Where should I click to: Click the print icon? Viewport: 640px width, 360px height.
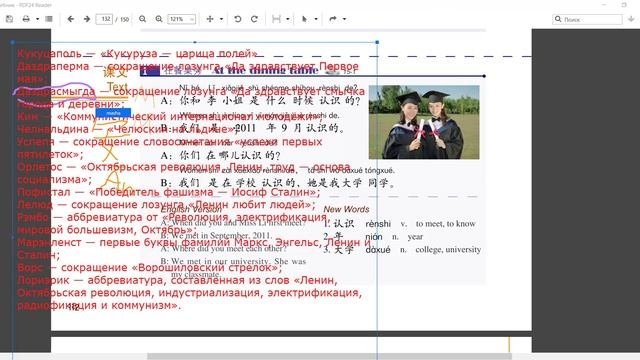[x=26, y=19]
